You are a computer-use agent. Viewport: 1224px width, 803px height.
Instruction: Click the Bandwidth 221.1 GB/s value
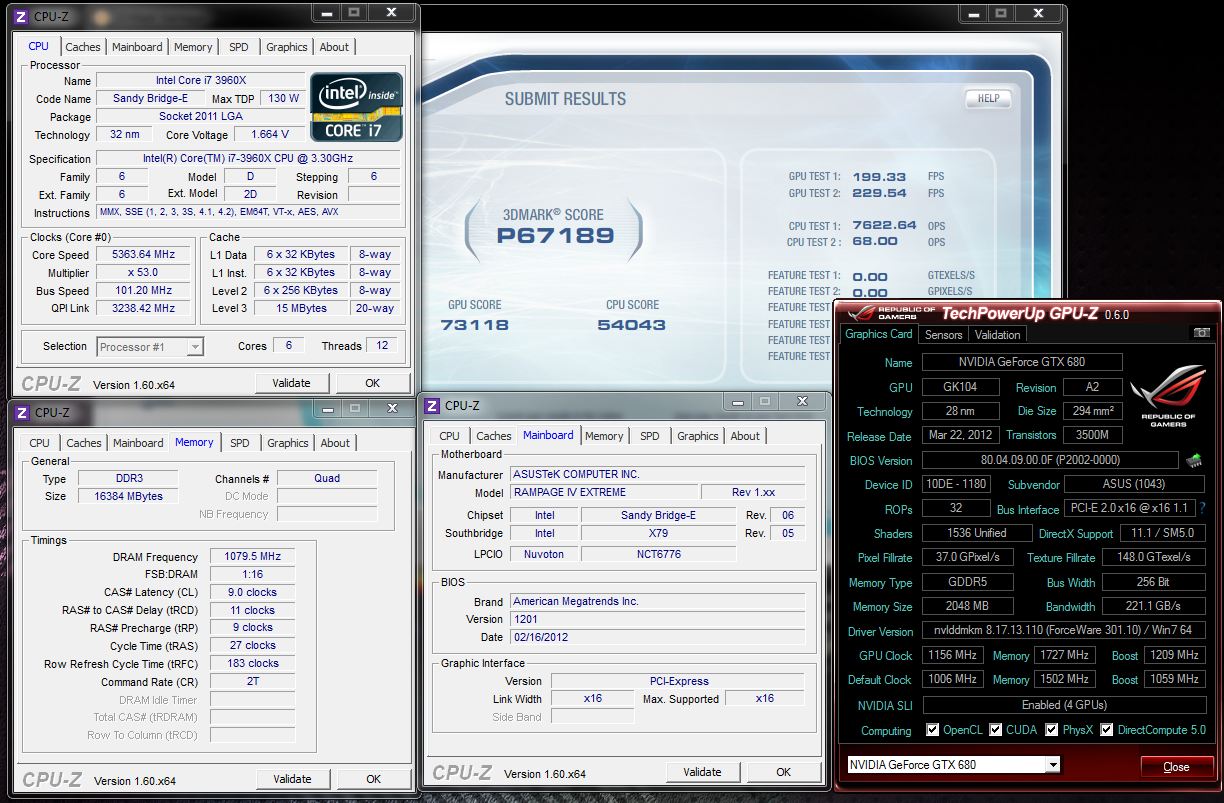click(x=1153, y=607)
